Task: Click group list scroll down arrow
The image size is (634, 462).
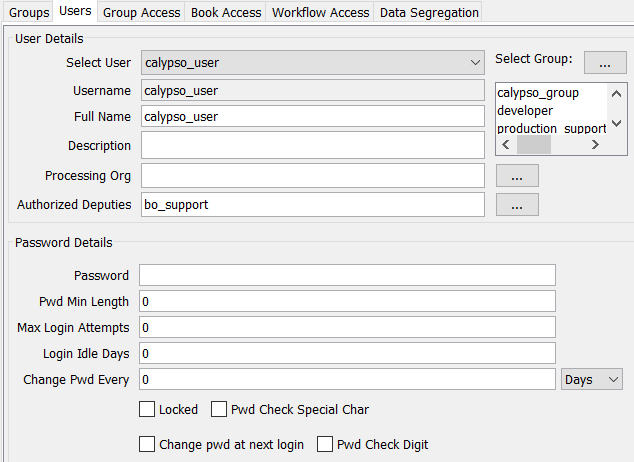Action: point(616,123)
